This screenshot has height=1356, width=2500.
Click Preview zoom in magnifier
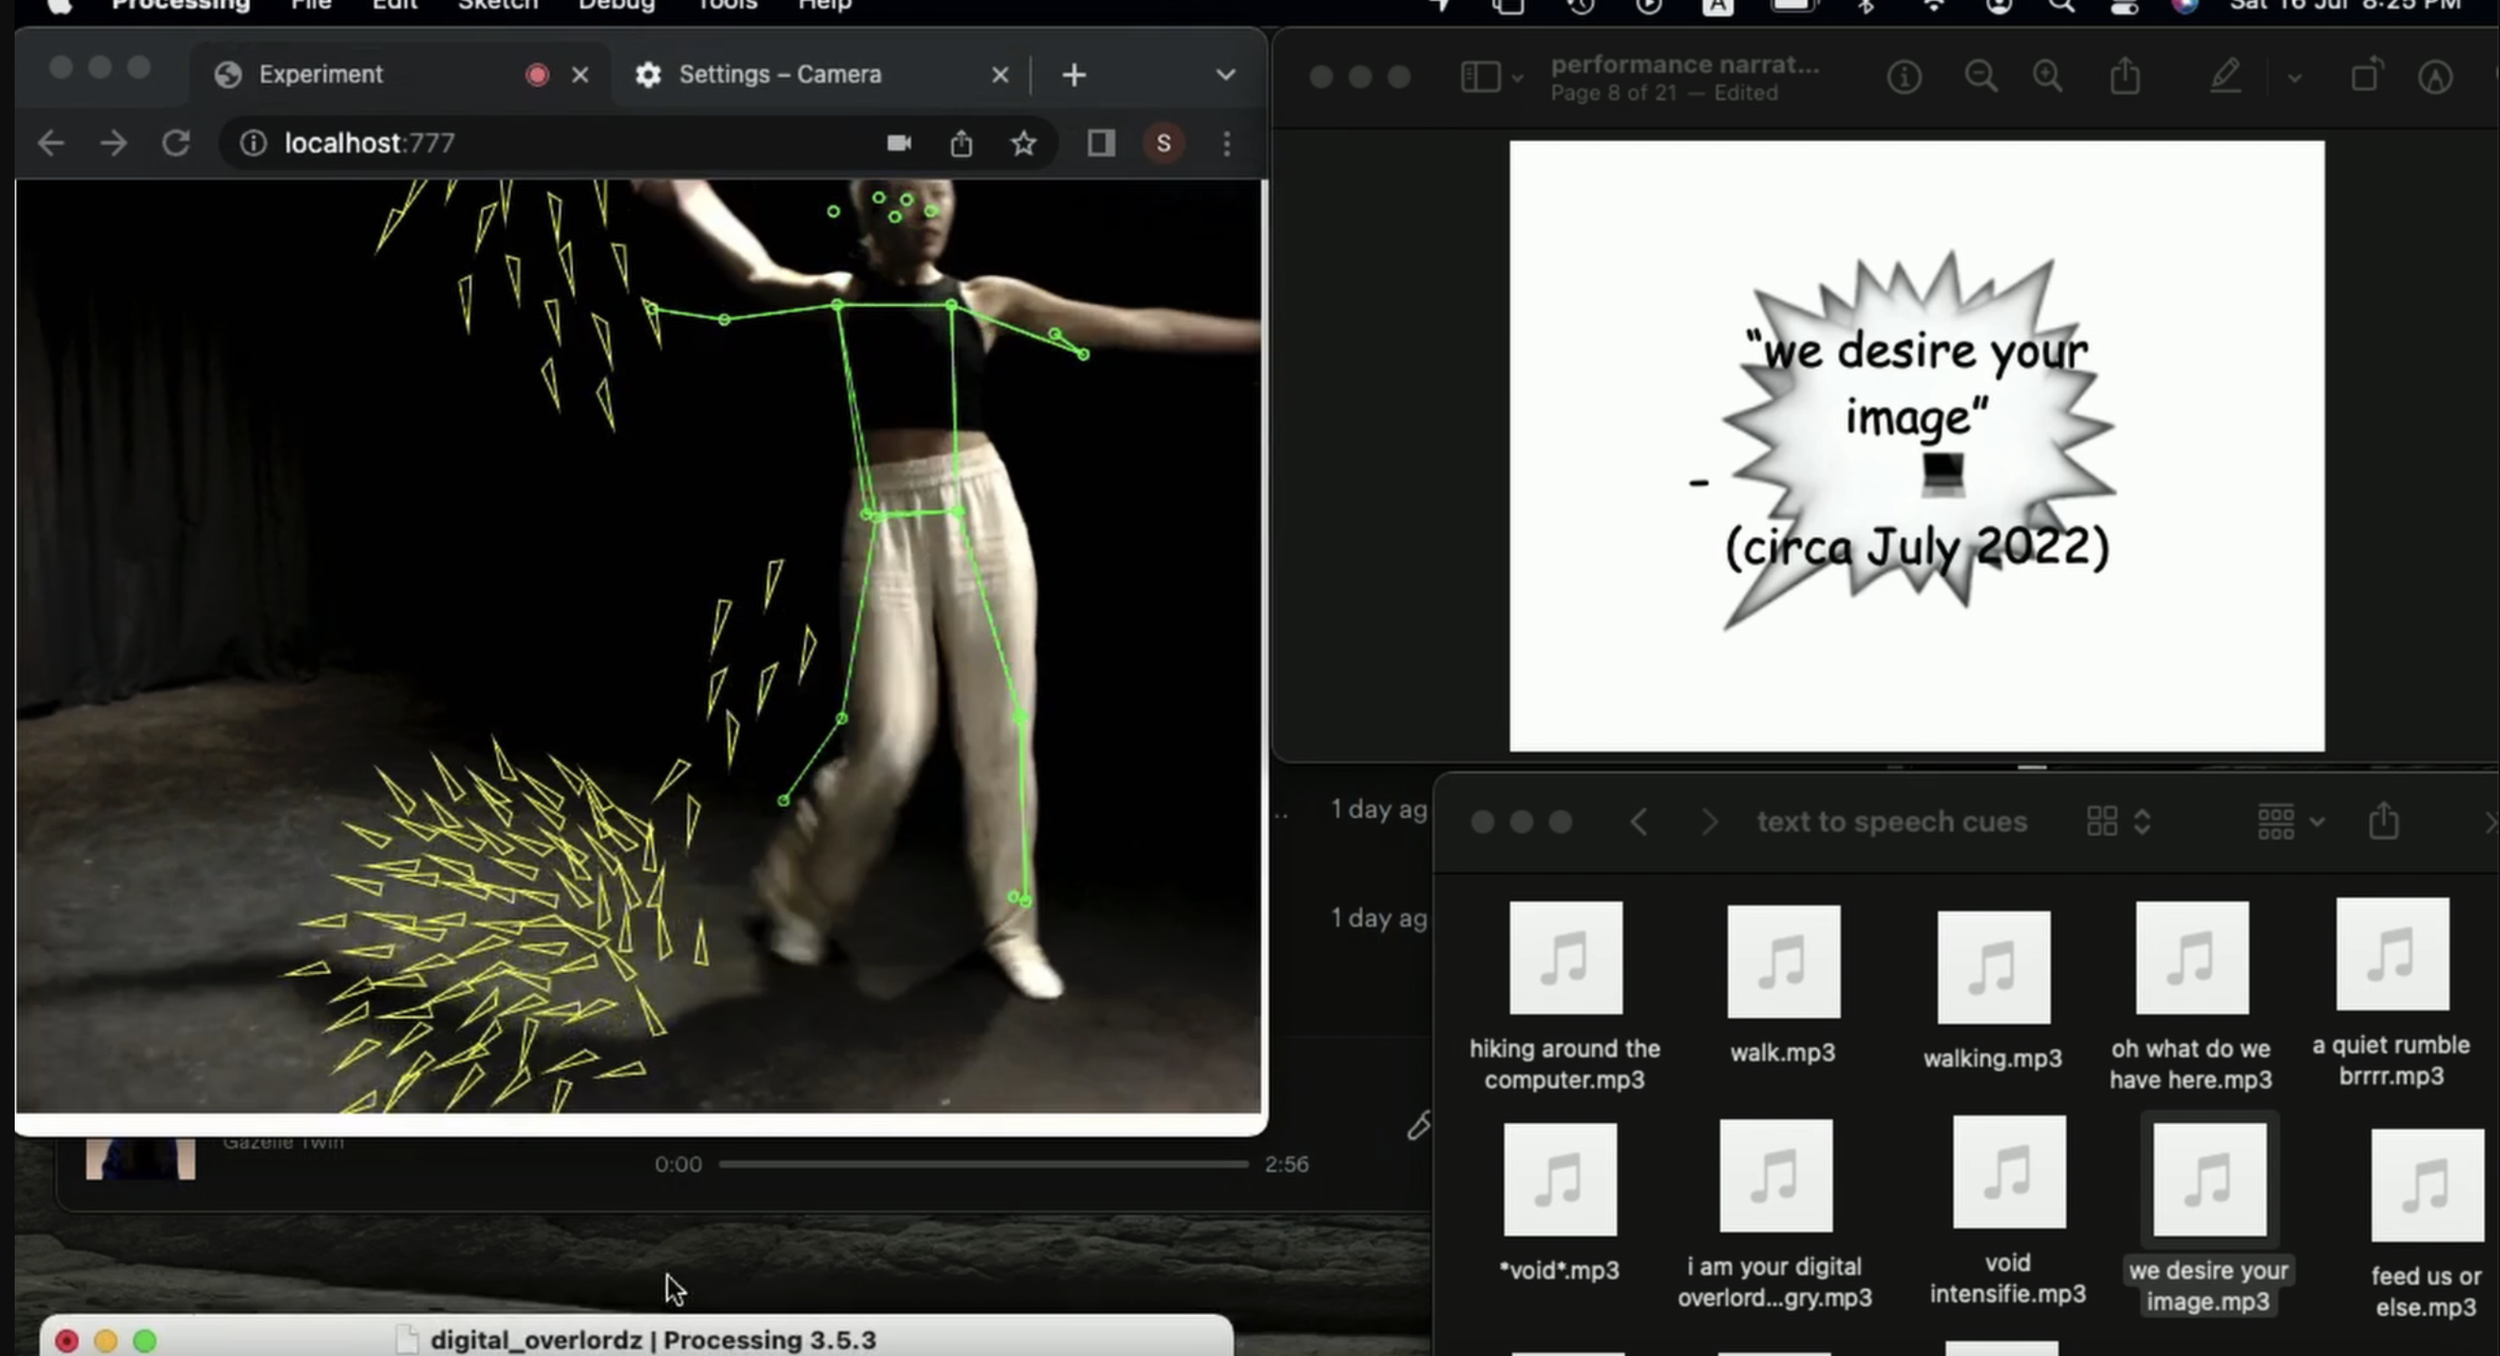pyautogui.click(x=2047, y=77)
